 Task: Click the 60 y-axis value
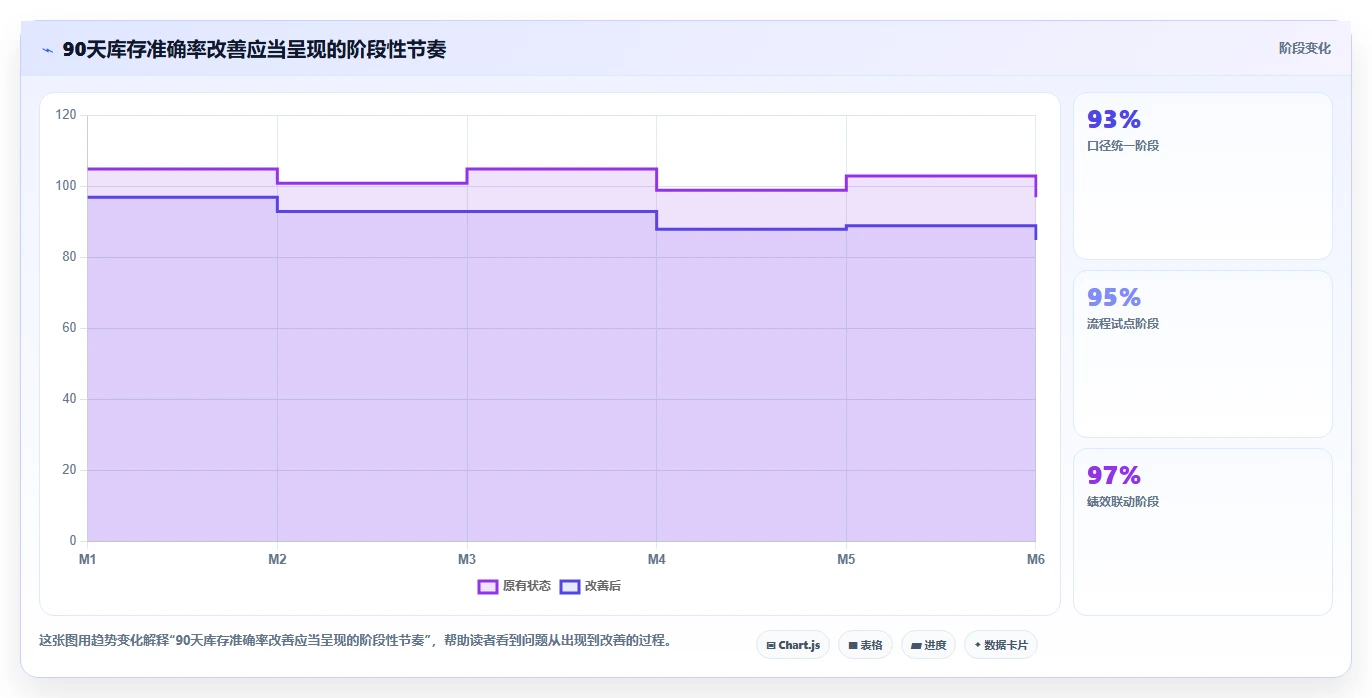click(69, 328)
